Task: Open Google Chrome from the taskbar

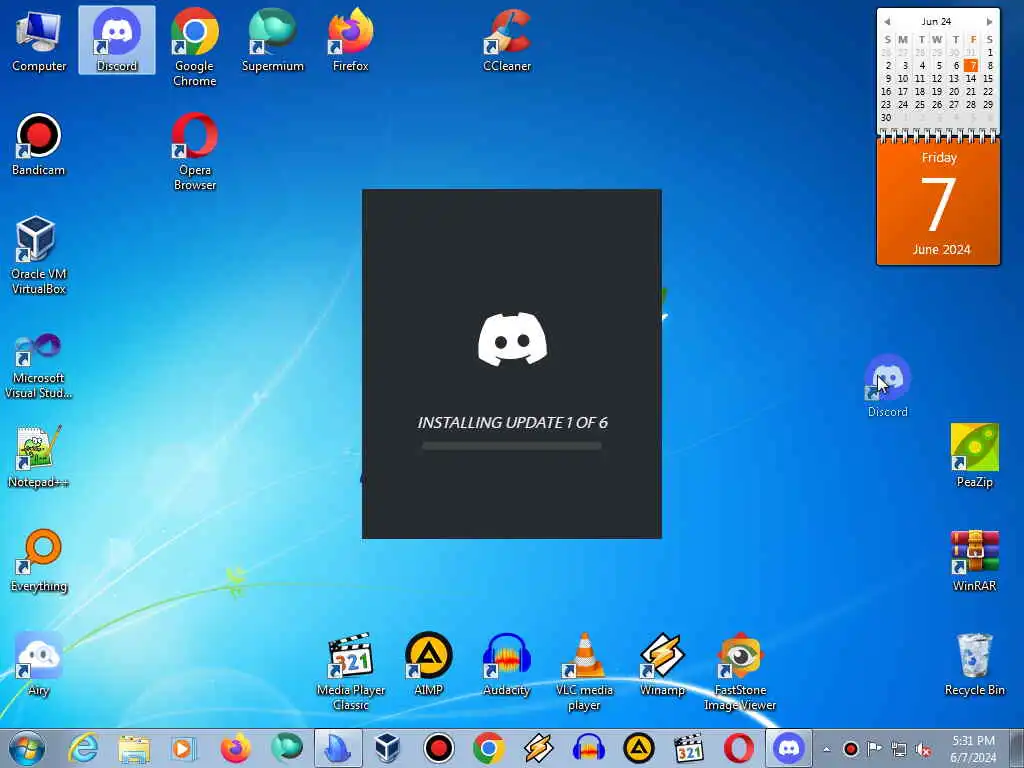Action: 489,748
